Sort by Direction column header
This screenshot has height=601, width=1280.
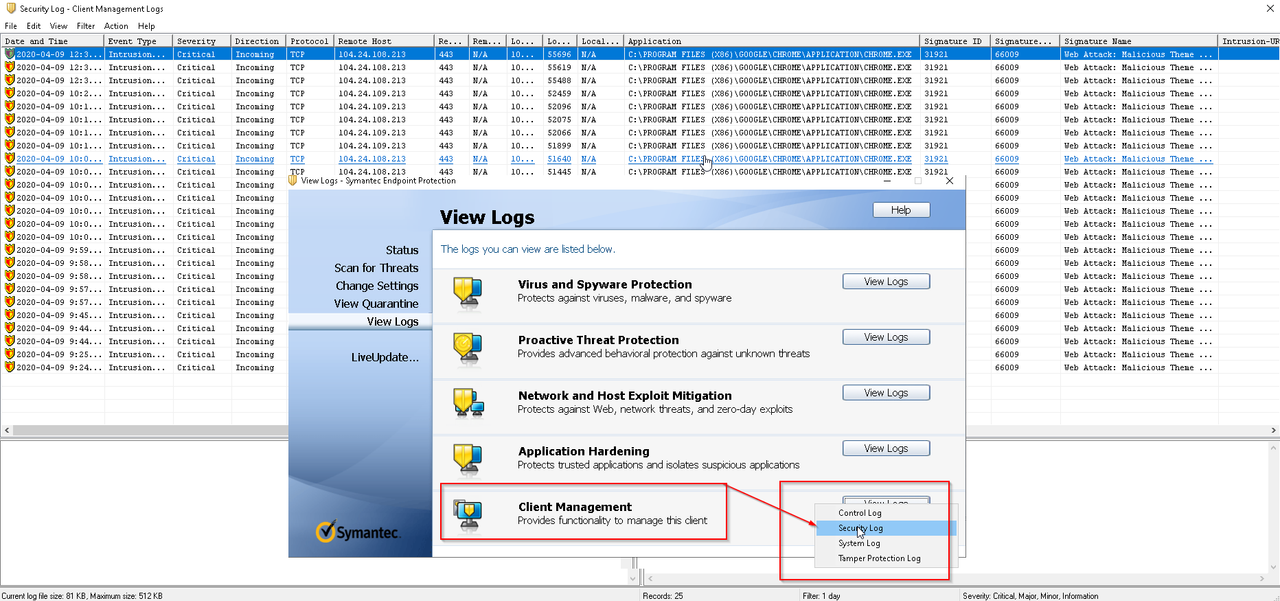coord(259,41)
